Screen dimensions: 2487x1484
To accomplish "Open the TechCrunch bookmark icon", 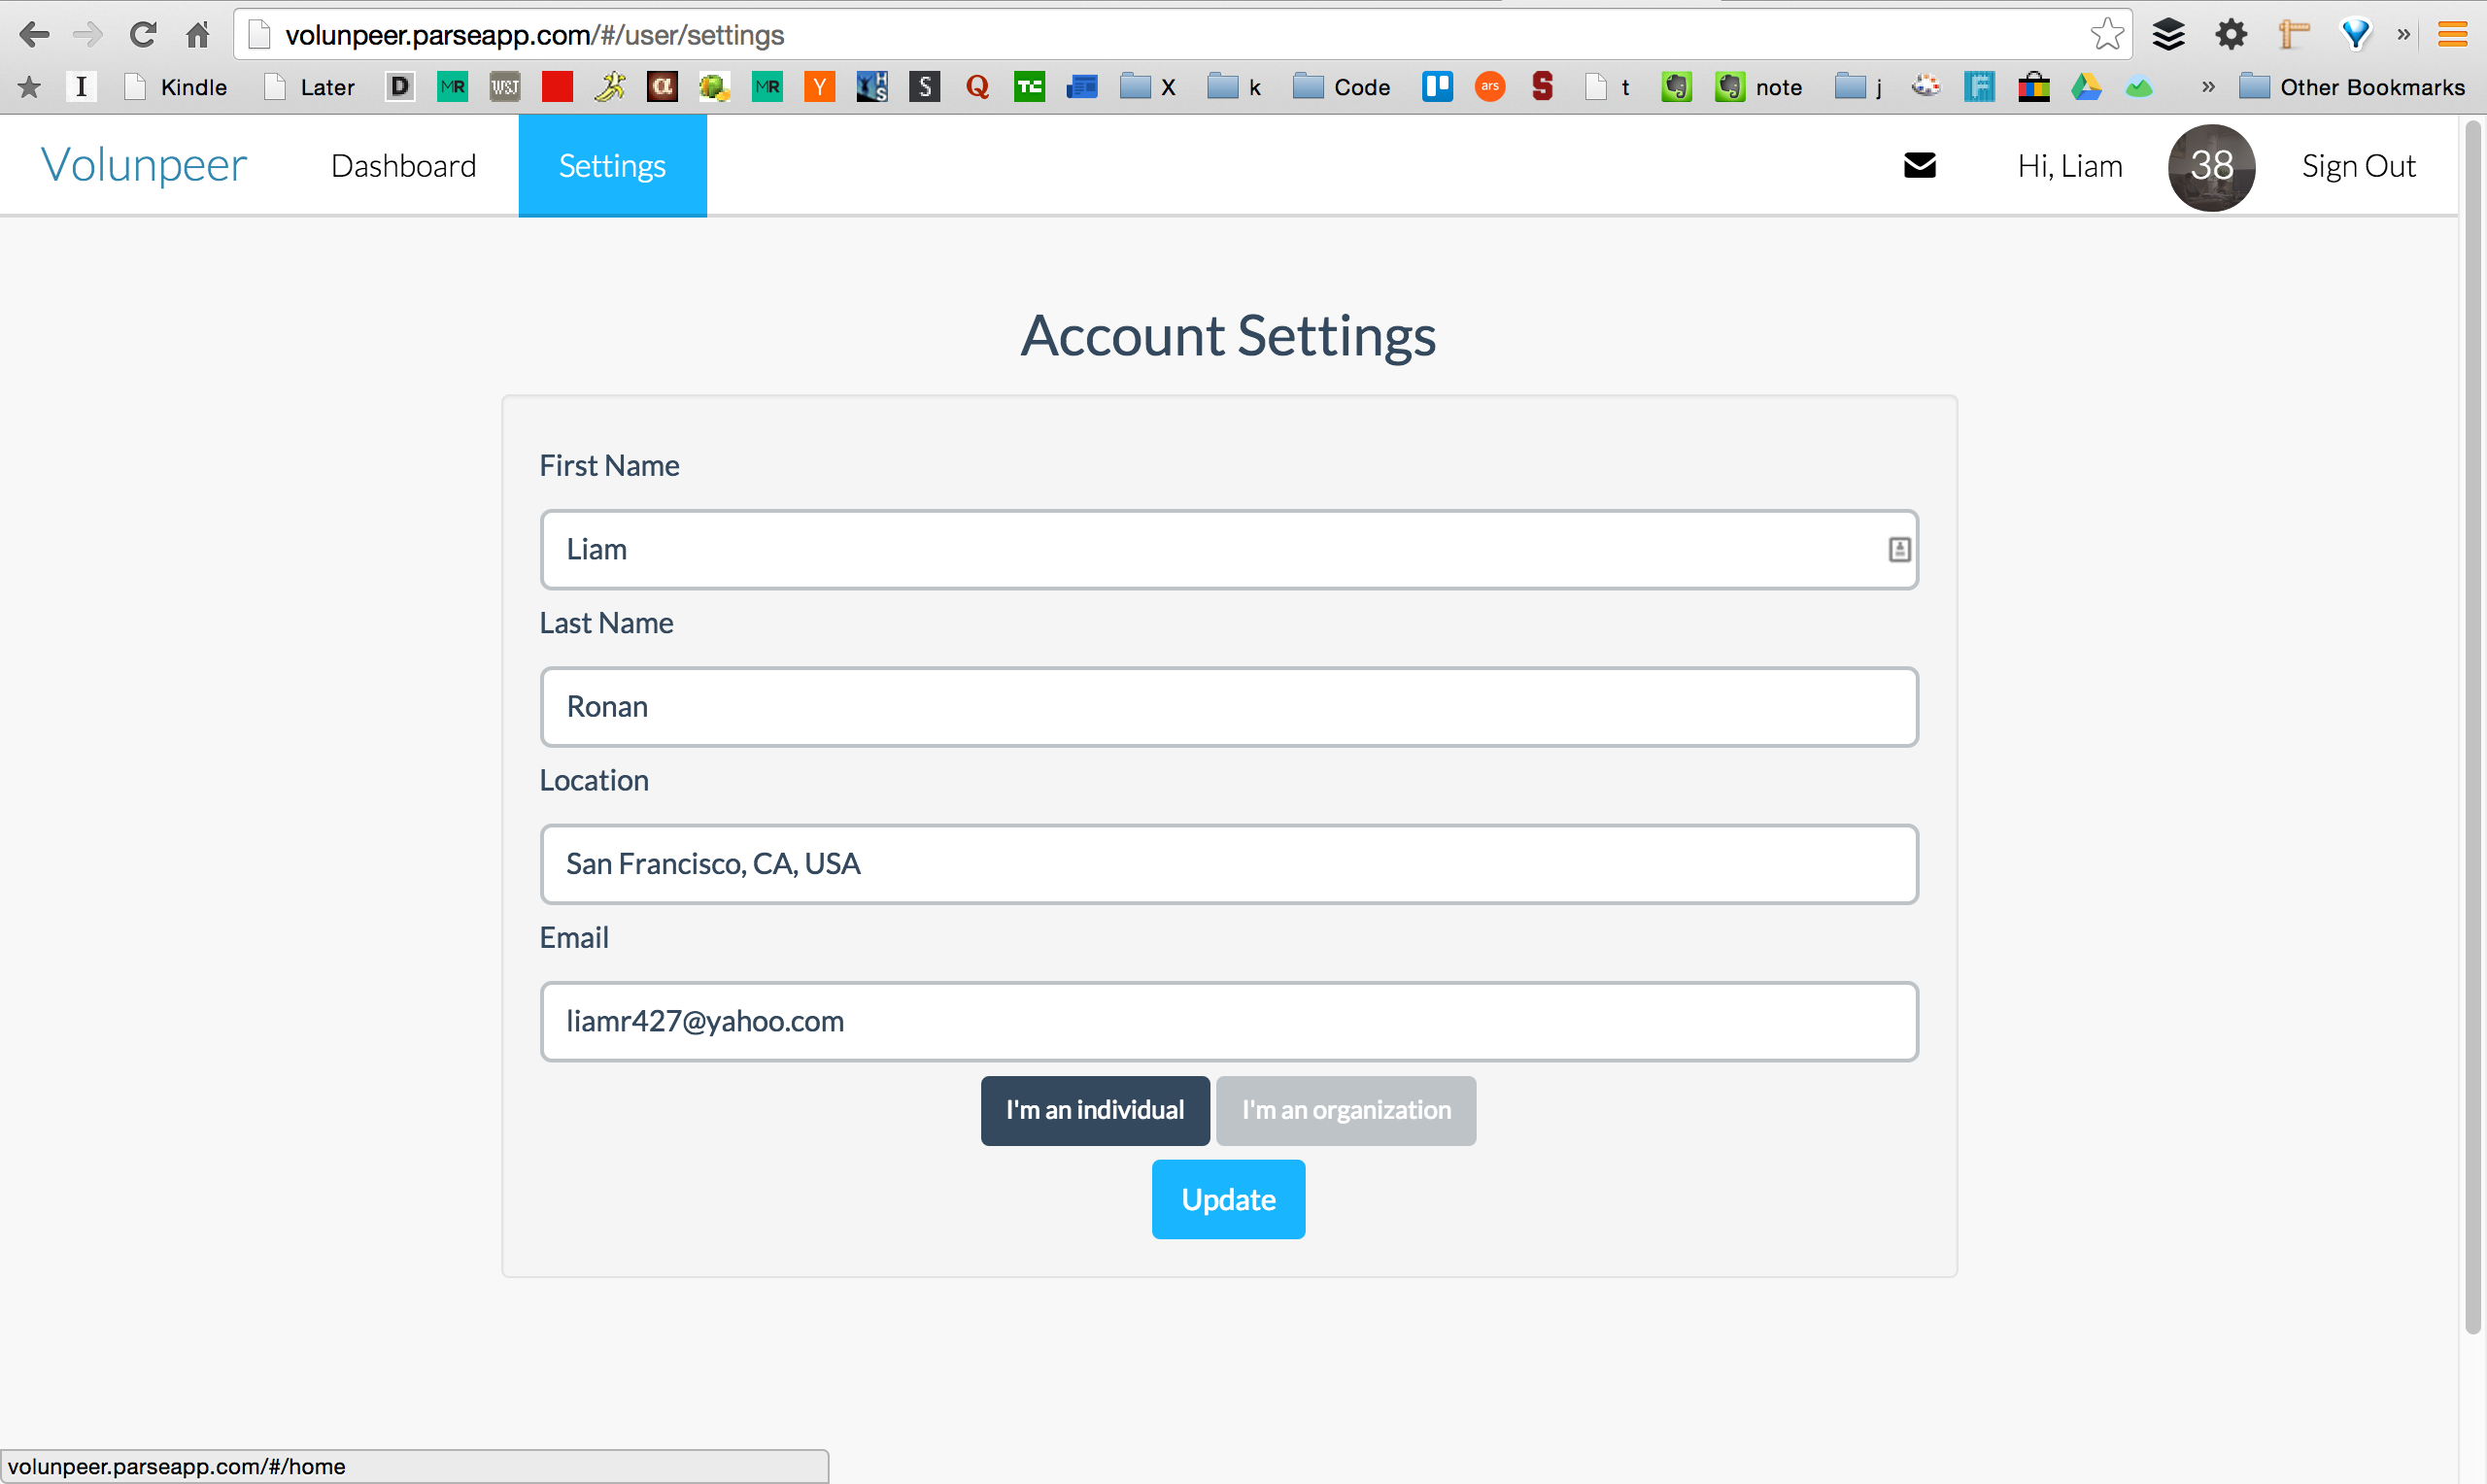I will (x=1029, y=87).
